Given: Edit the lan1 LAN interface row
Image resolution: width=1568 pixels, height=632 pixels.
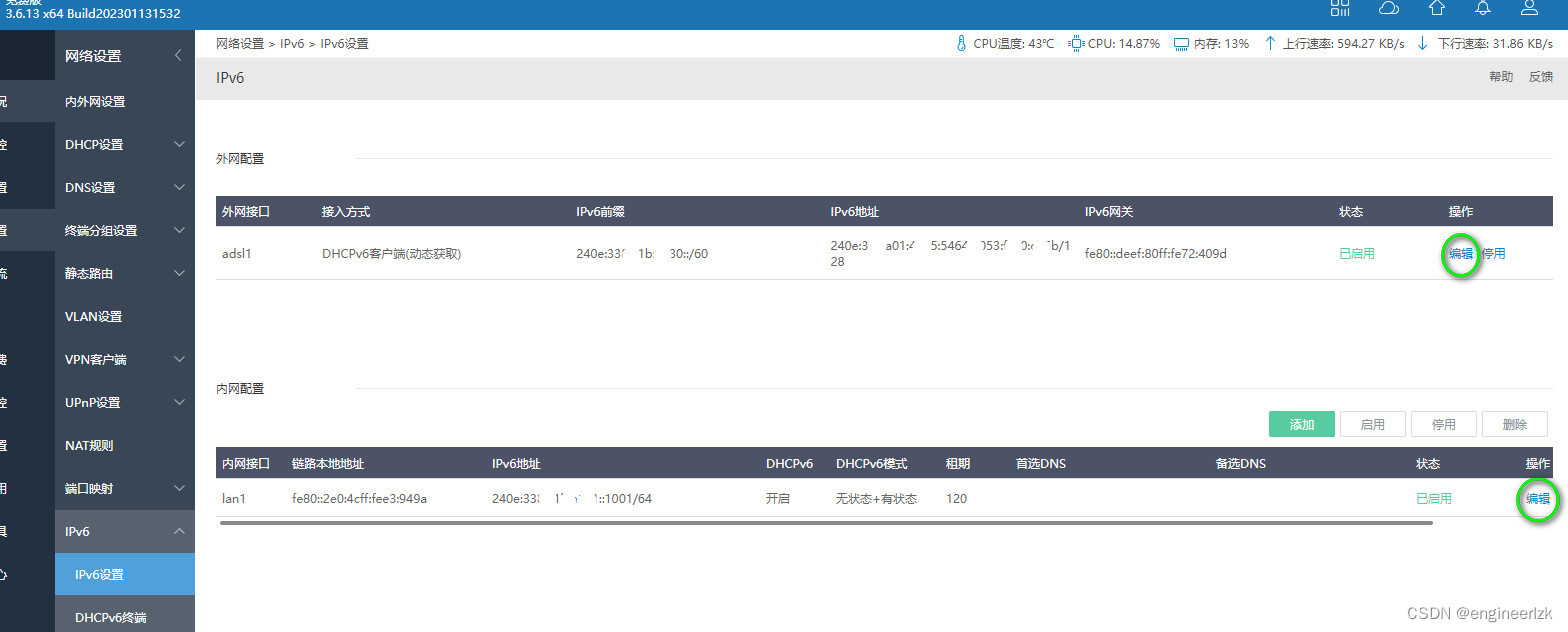Looking at the screenshot, I should click(1538, 498).
